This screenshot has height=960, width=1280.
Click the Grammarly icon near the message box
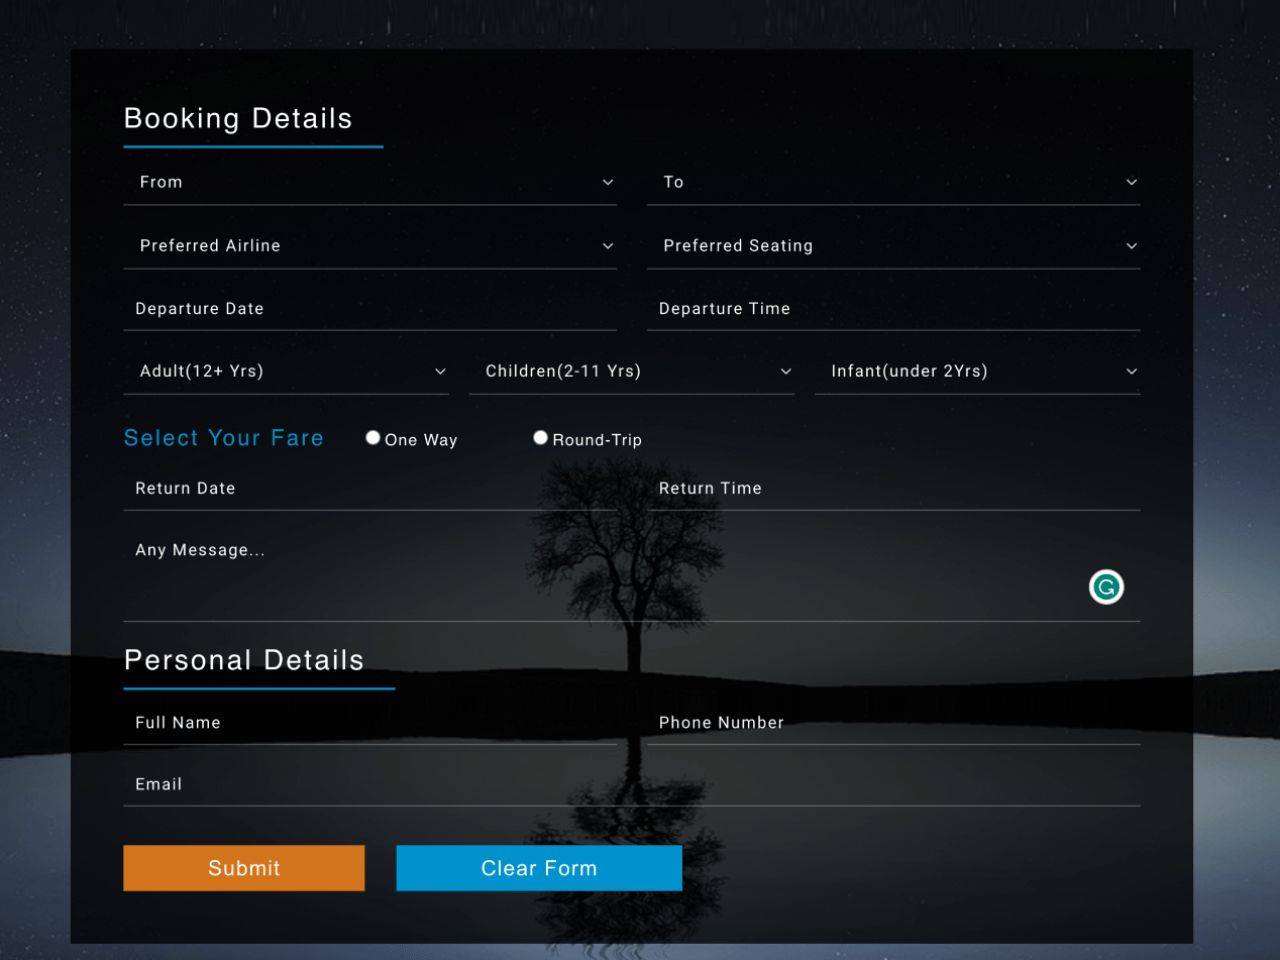point(1106,587)
